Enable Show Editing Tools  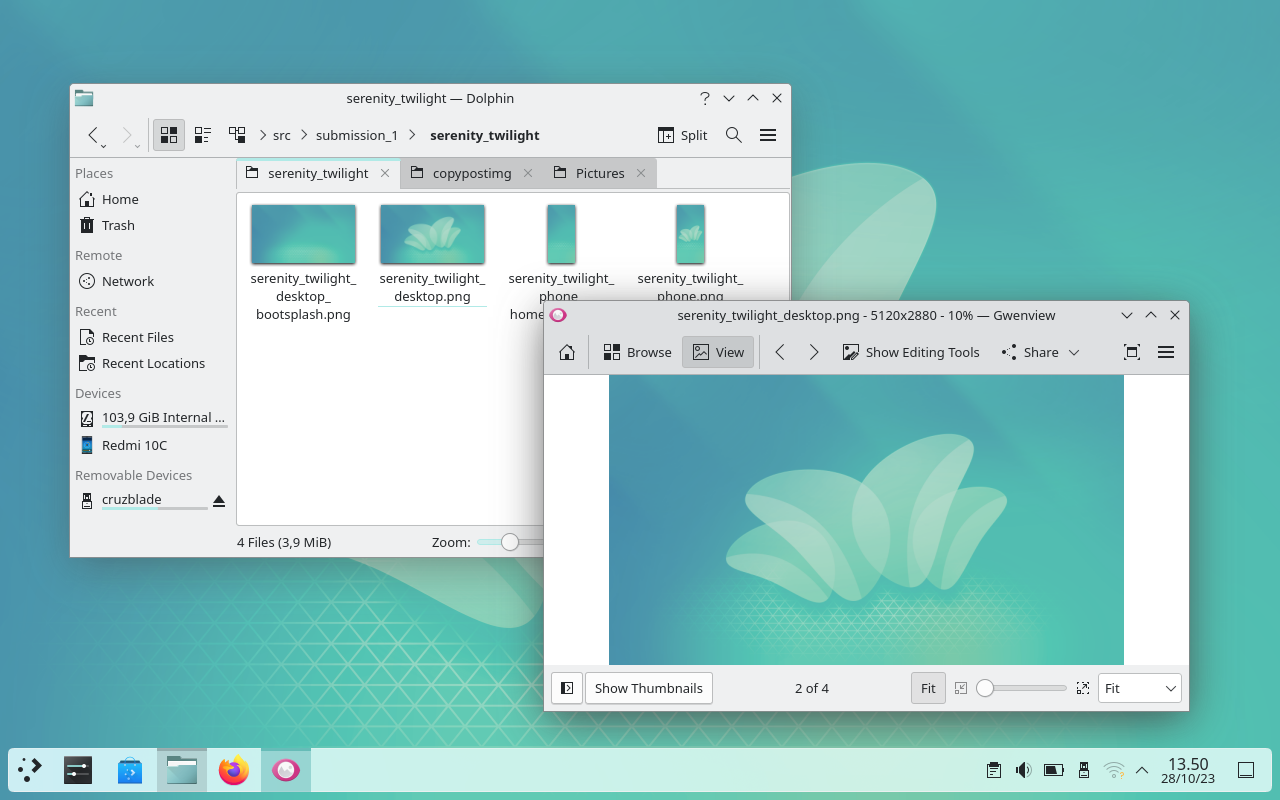point(910,352)
